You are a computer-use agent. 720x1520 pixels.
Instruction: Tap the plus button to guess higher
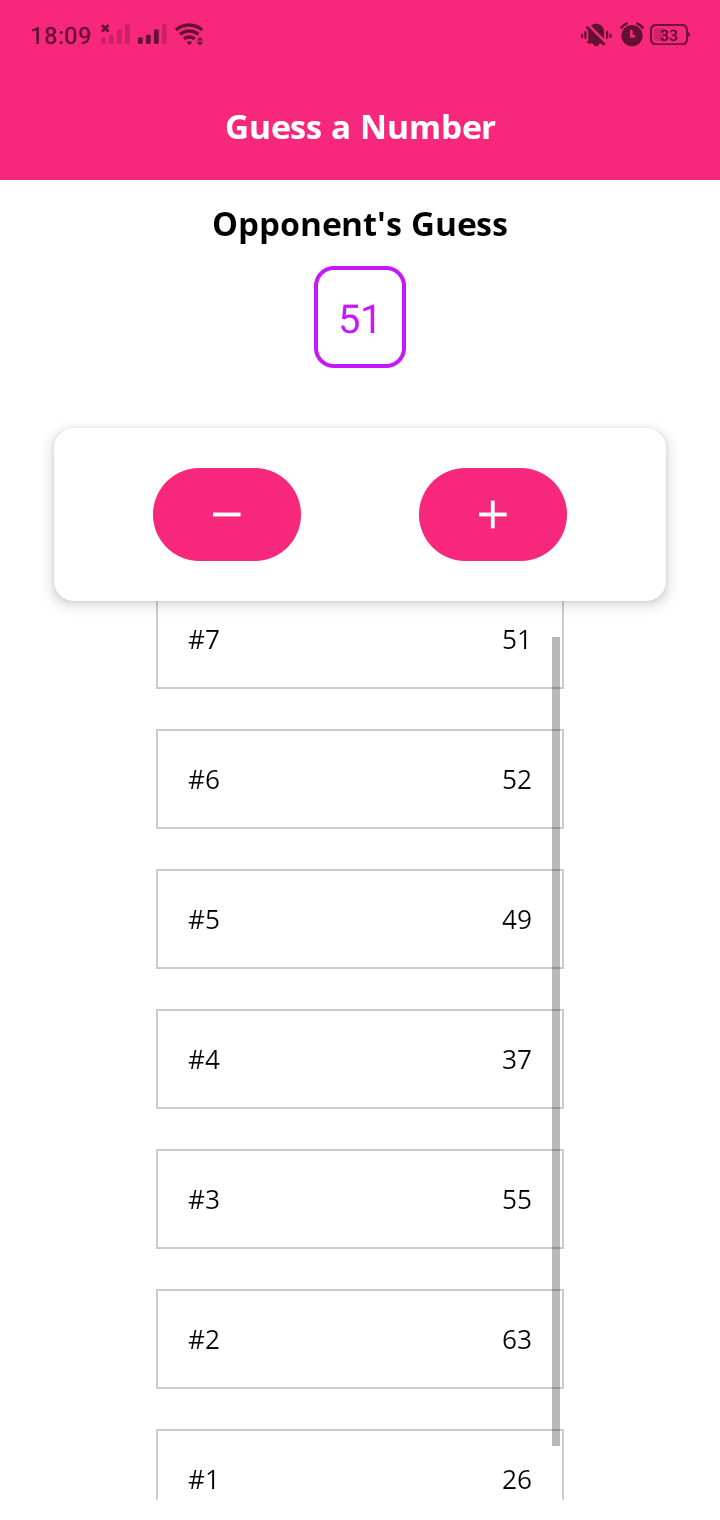click(x=492, y=514)
